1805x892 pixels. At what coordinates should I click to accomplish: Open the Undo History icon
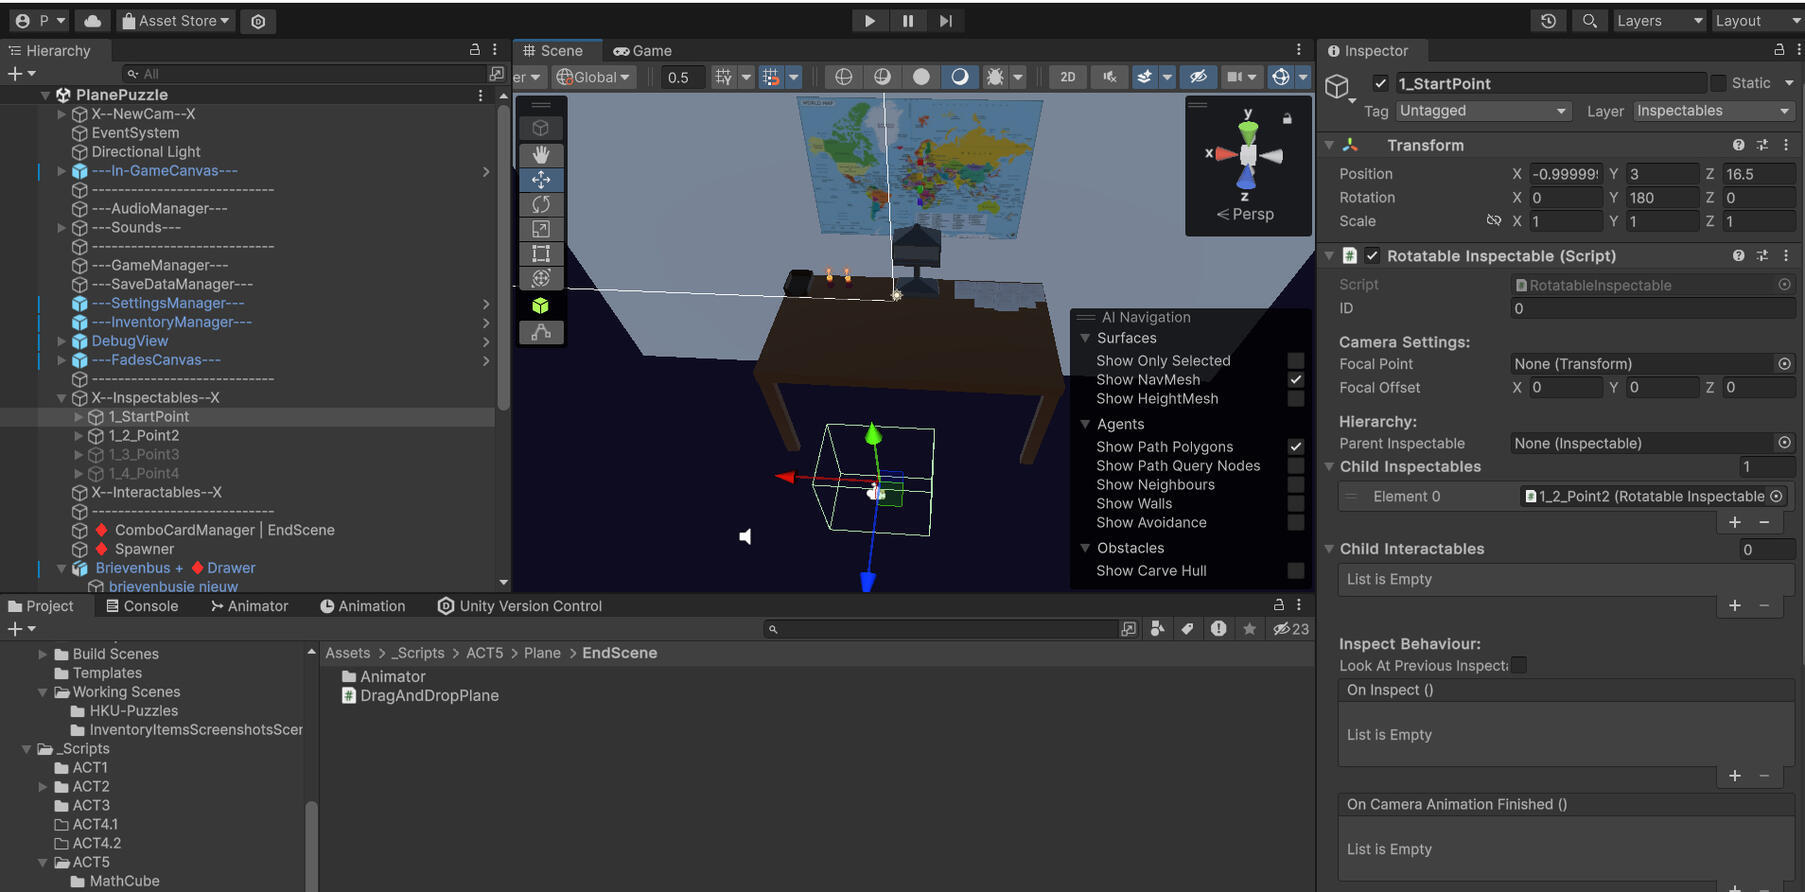pyautogui.click(x=1548, y=21)
